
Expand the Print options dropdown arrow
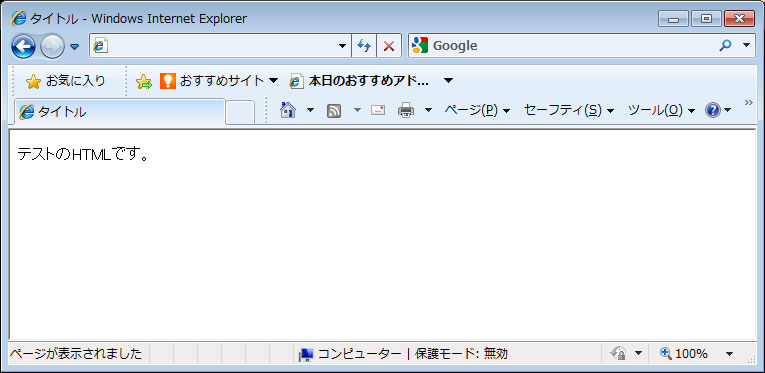[x=428, y=111]
